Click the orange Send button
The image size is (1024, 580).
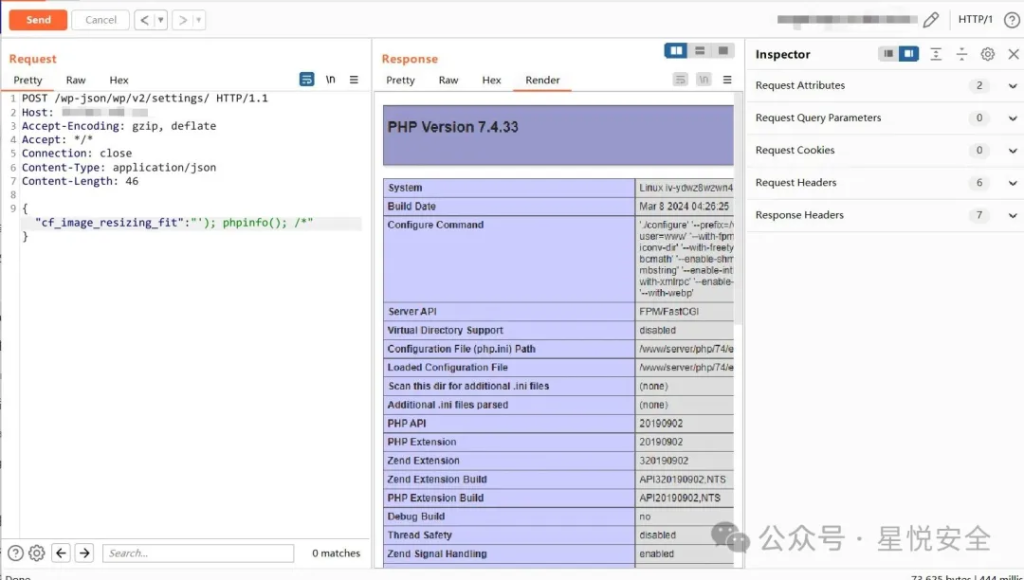tap(38, 20)
